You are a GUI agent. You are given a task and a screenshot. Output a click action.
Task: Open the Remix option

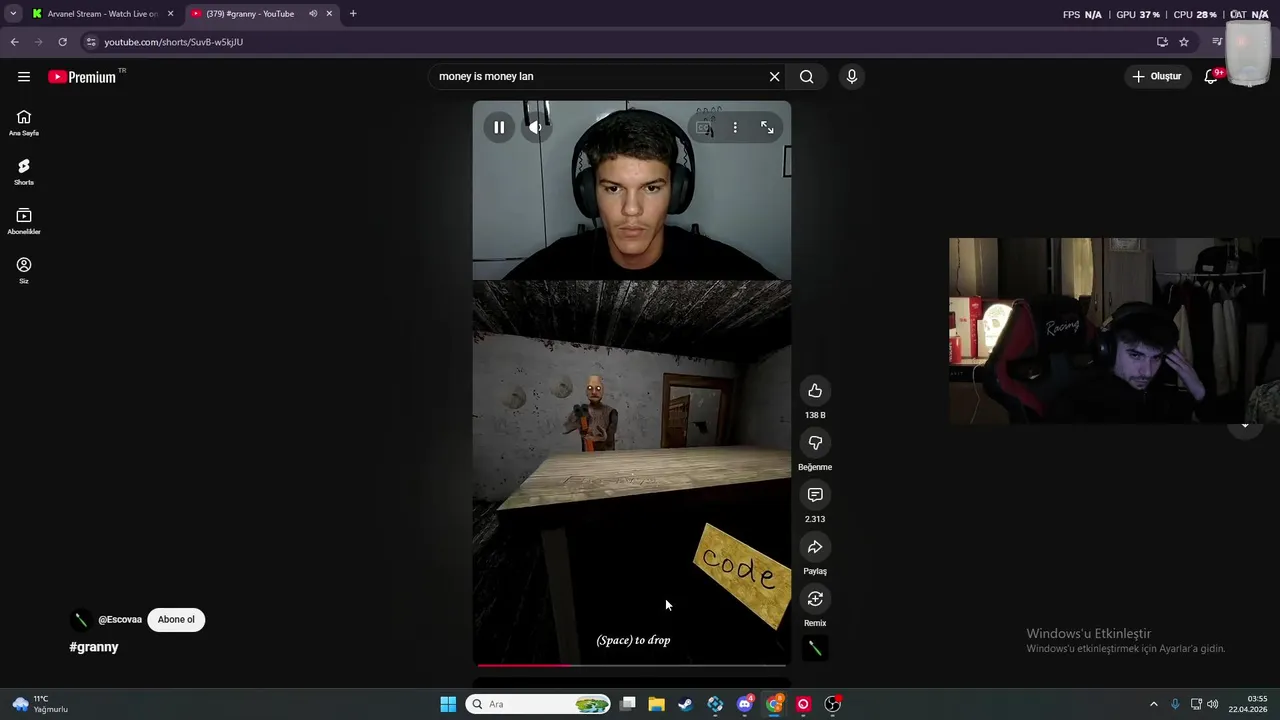click(815, 598)
